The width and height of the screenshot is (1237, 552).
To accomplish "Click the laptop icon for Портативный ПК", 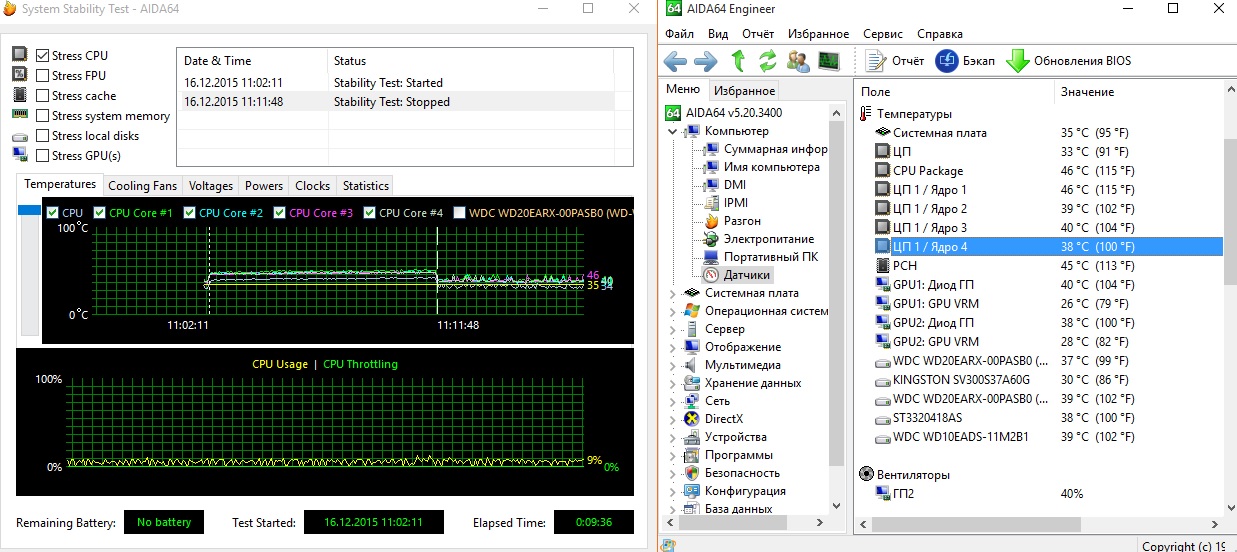I will tap(711, 257).
